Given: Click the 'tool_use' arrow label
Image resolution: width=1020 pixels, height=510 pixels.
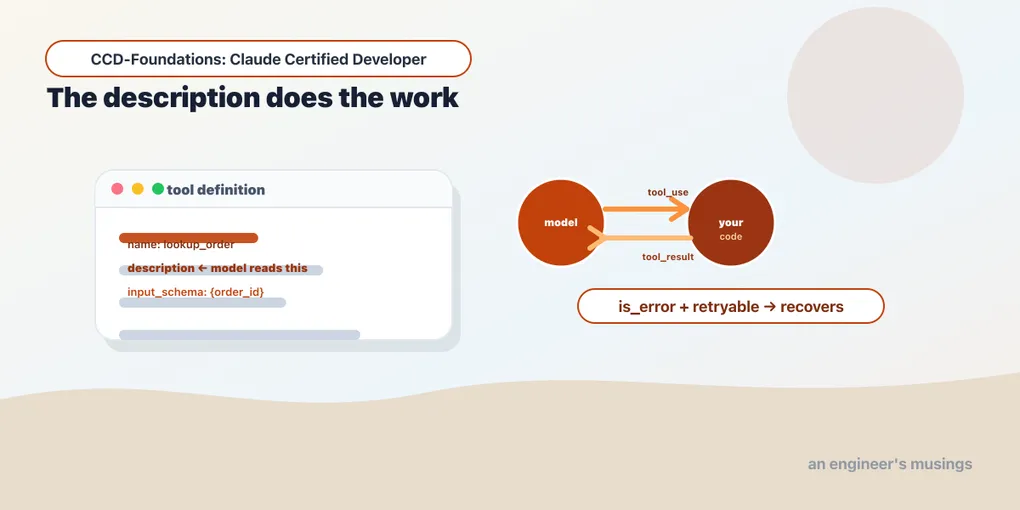Looking at the screenshot, I should coord(667,192).
